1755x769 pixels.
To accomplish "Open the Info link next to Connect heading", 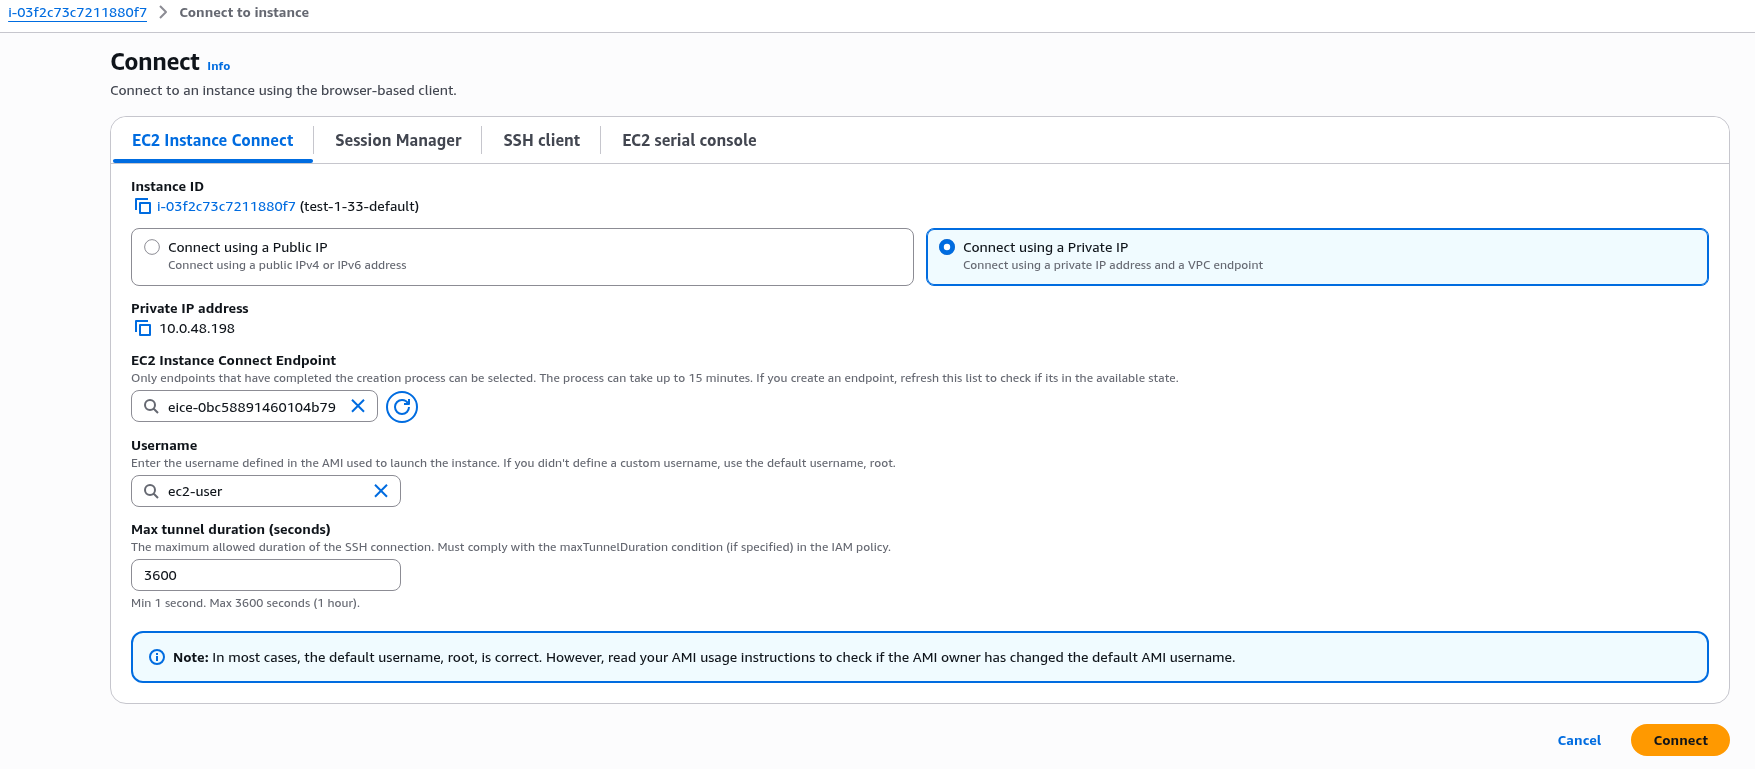I will point(219,66).
